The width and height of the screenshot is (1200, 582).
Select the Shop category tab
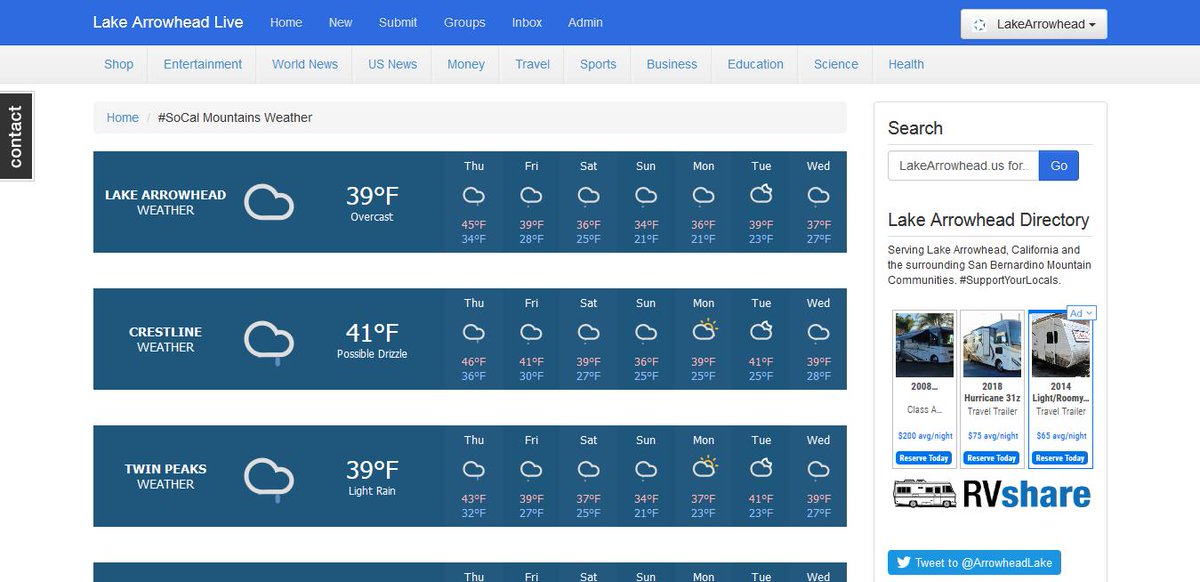coord(119,64)
